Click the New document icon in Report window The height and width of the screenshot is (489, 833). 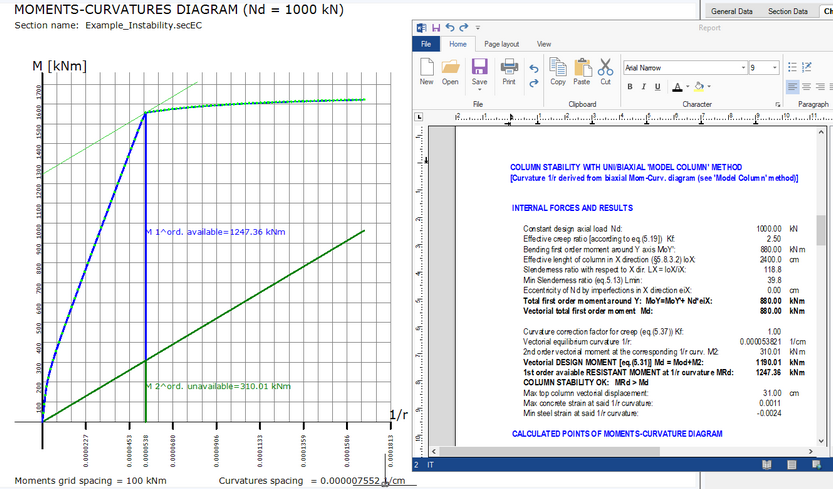click(427, 68)
